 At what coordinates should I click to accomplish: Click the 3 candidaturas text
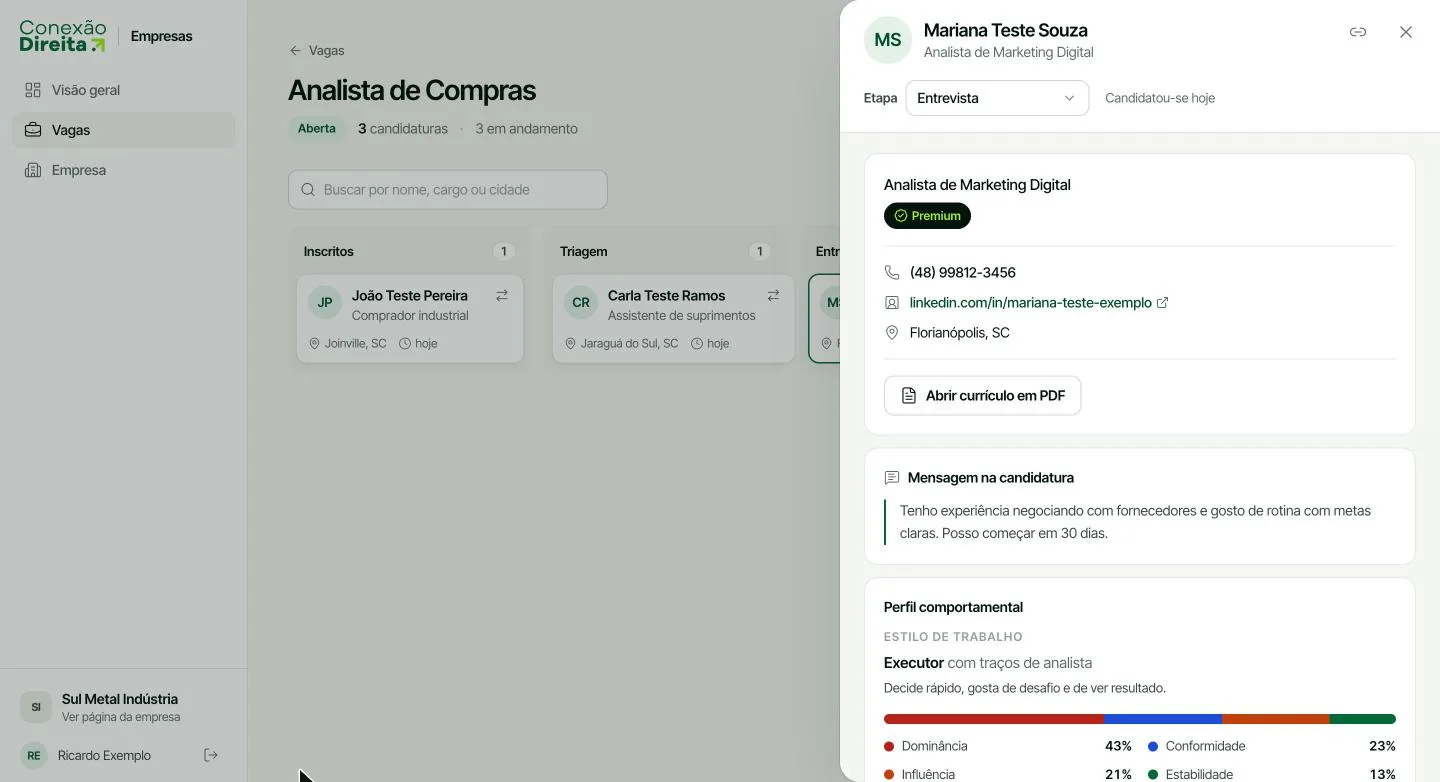click(403, 129)
